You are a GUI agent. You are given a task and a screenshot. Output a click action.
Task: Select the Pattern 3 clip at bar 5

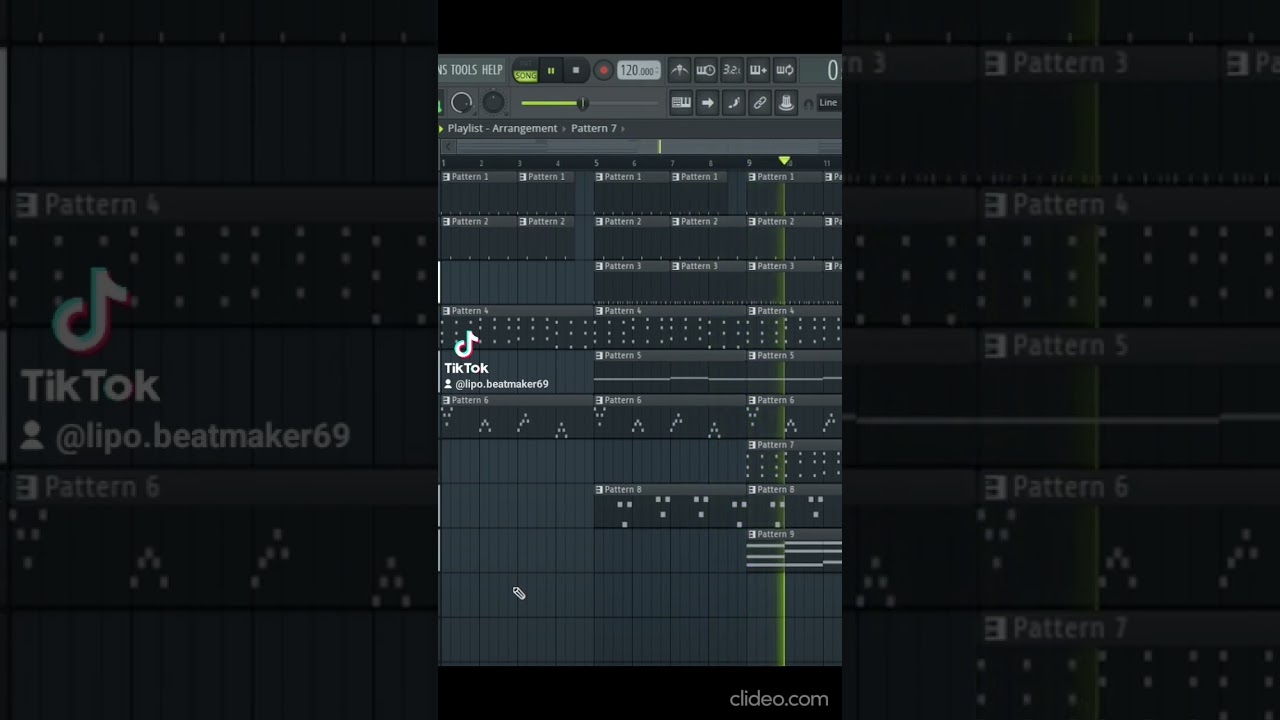click(x=632, y=282)
